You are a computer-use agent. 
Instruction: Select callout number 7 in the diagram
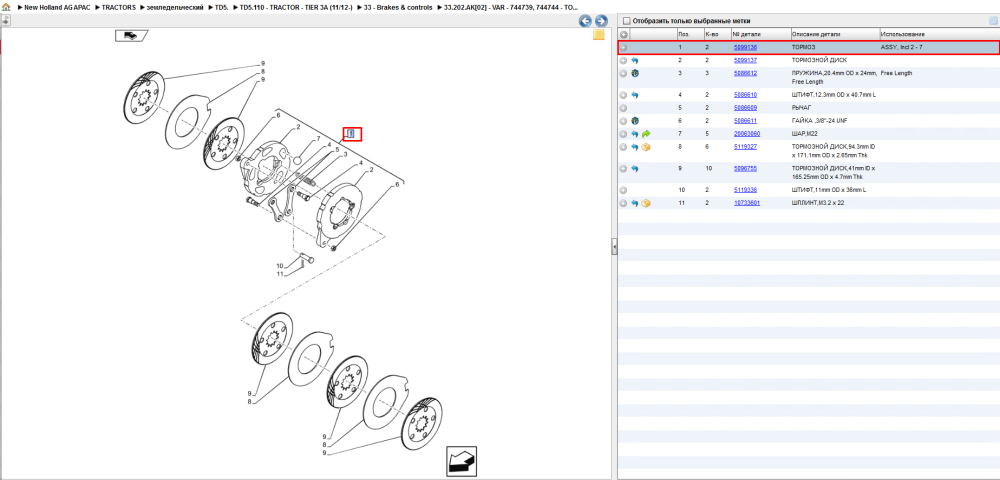pos(318,139)
